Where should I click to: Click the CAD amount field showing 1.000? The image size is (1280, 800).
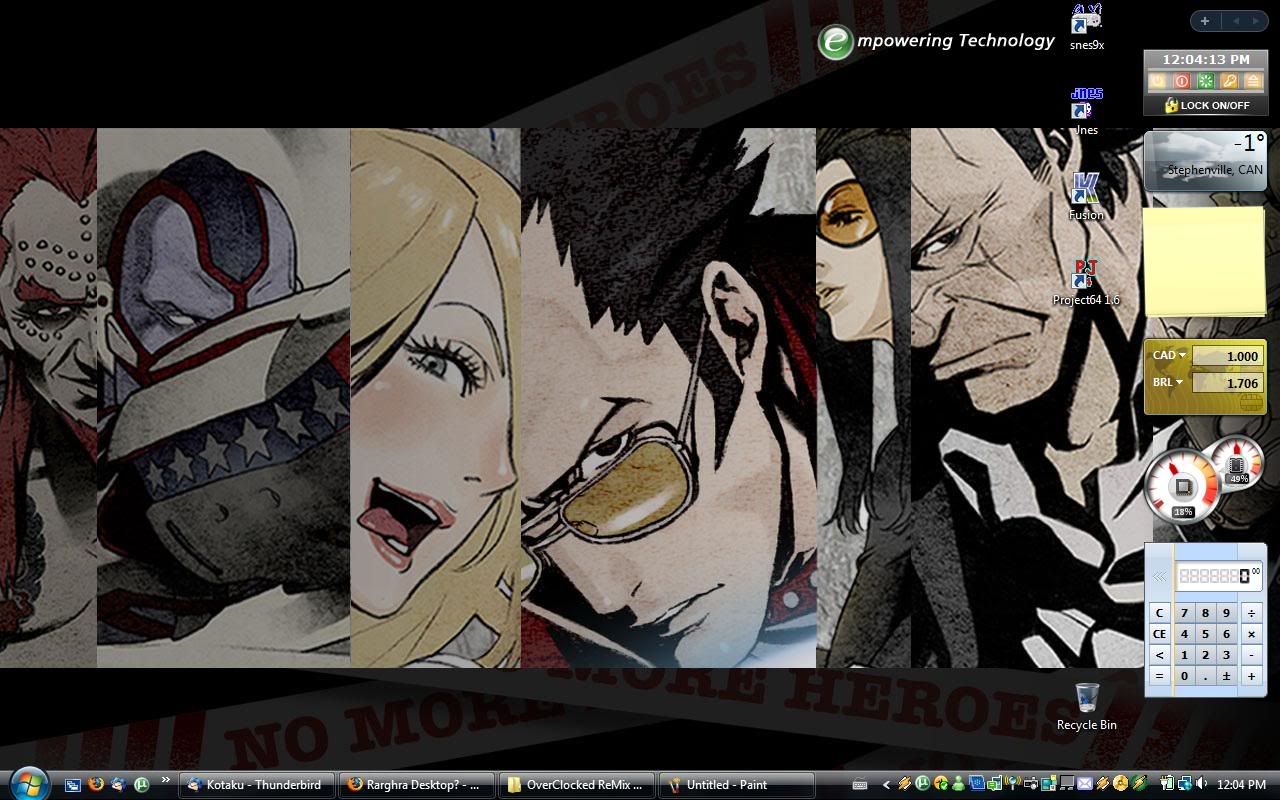tap(1227, 356)
